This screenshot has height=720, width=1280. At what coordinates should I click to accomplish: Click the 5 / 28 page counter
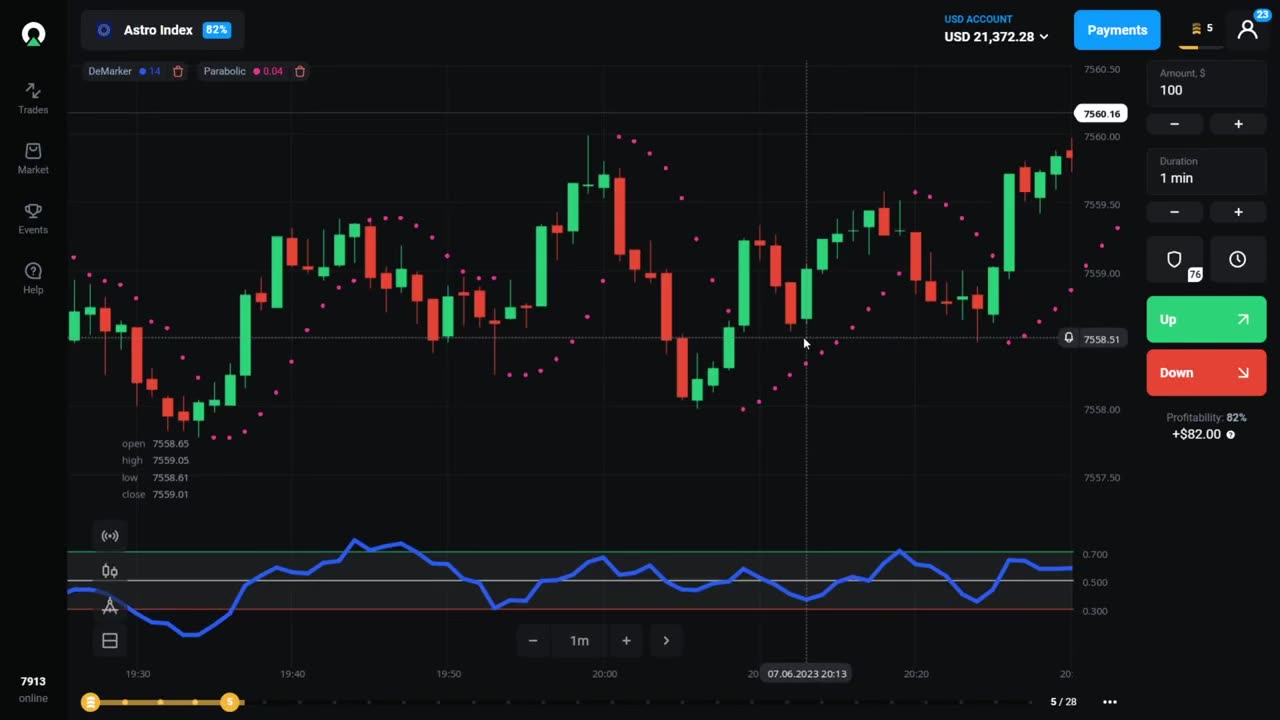click(1064, 702)
